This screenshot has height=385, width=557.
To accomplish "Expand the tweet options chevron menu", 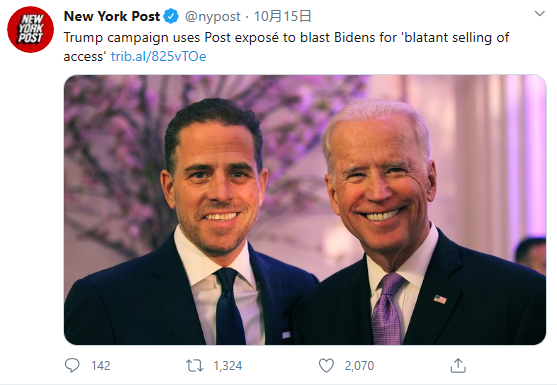I will [x=540, y=14].
